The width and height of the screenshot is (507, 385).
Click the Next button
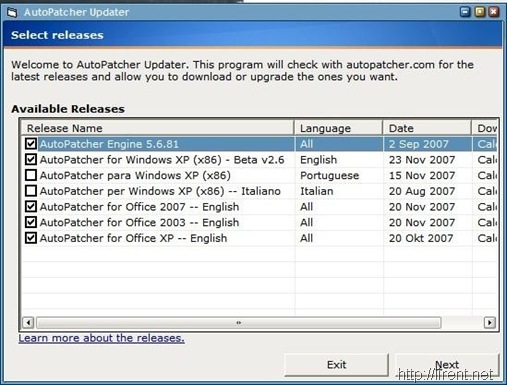[x=447, y=365]
